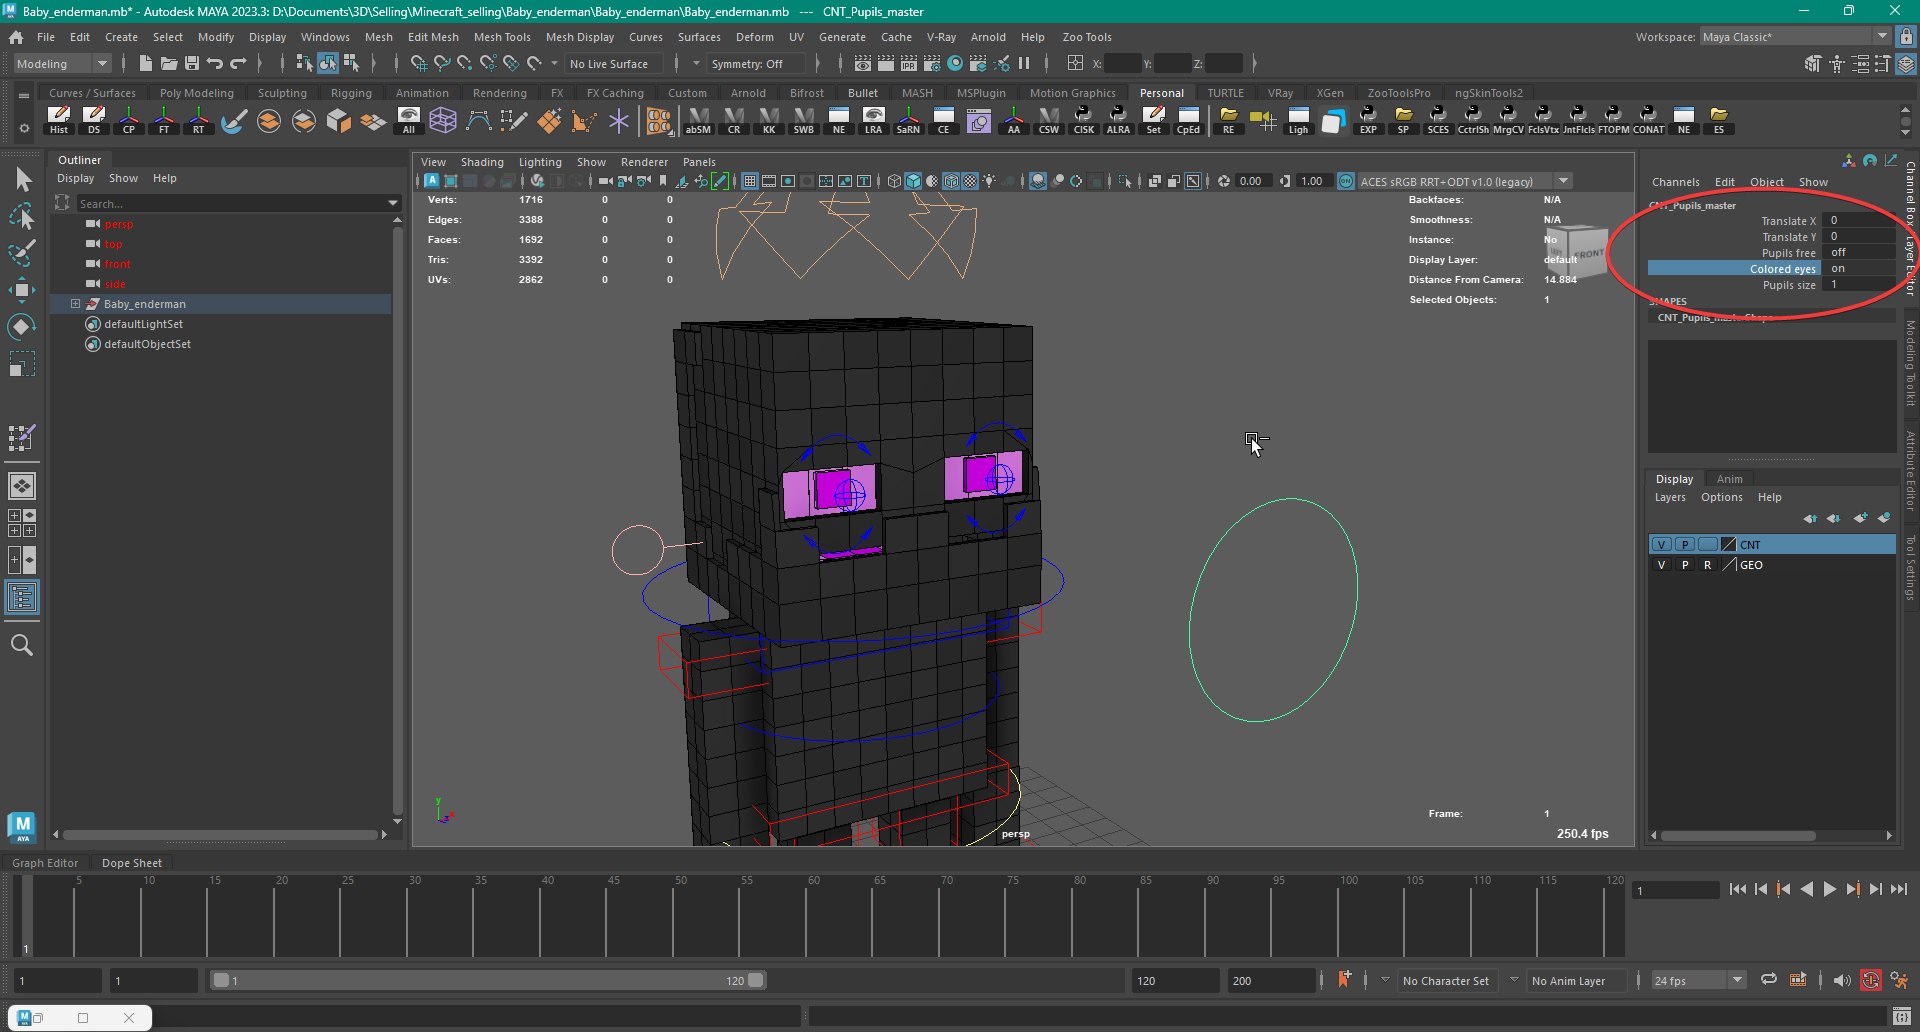
Task: Click Play forwards button
Action: 1830,889
